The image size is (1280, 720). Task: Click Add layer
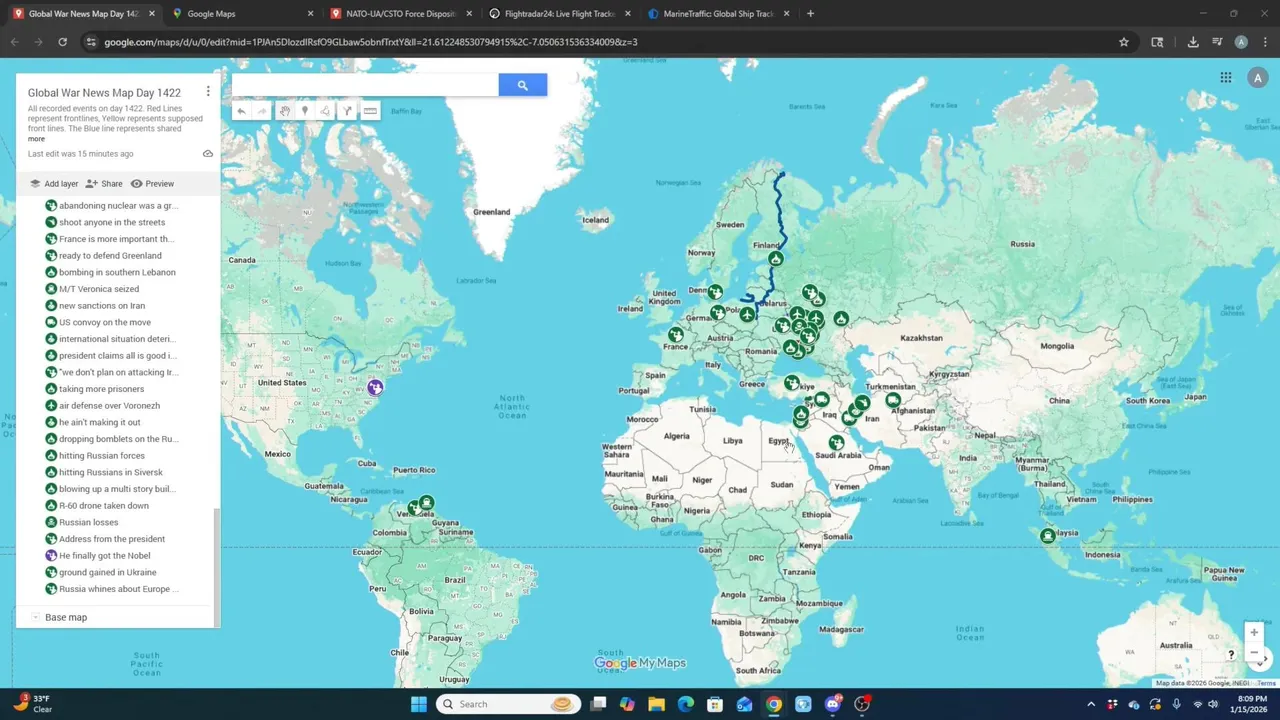[54, 184]
